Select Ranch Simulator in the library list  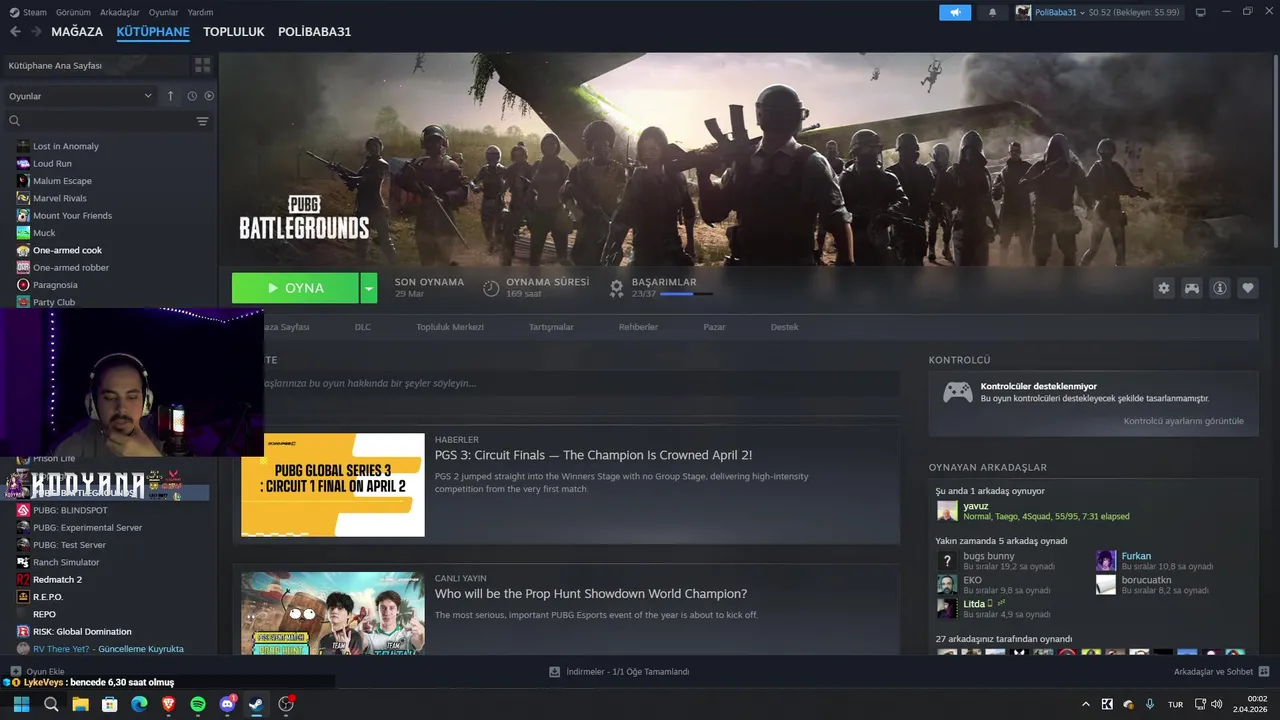coord(66,562)
